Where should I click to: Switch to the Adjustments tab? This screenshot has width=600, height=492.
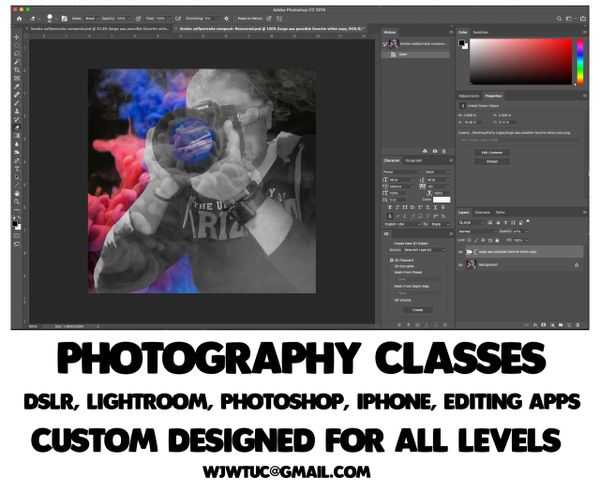[x=469, y=96]
